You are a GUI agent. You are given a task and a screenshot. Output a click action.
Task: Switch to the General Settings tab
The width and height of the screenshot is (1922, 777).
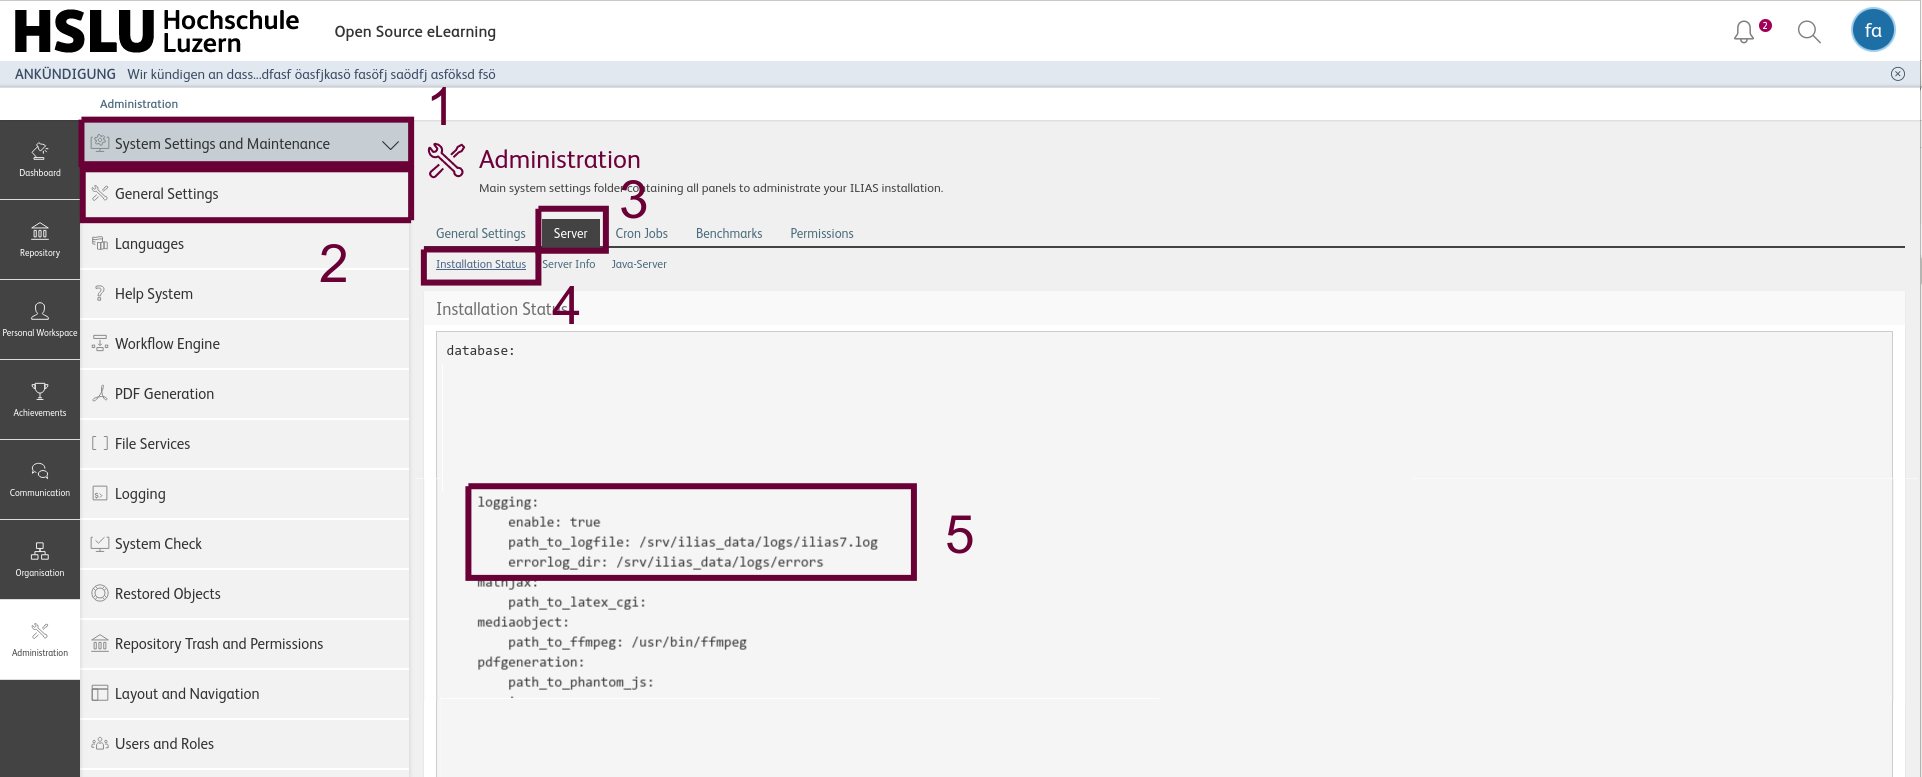(x=481, y=233)
